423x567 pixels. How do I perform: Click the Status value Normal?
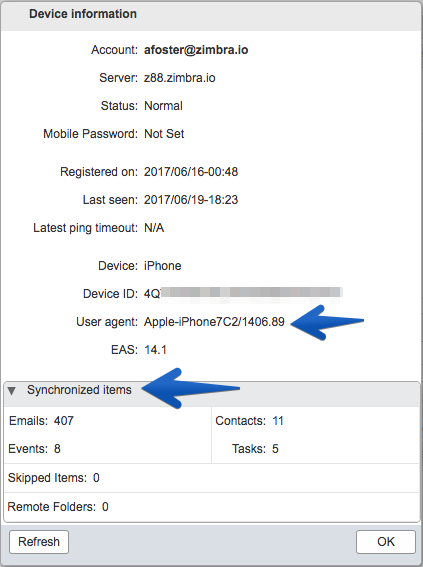(x=163, y=106)
